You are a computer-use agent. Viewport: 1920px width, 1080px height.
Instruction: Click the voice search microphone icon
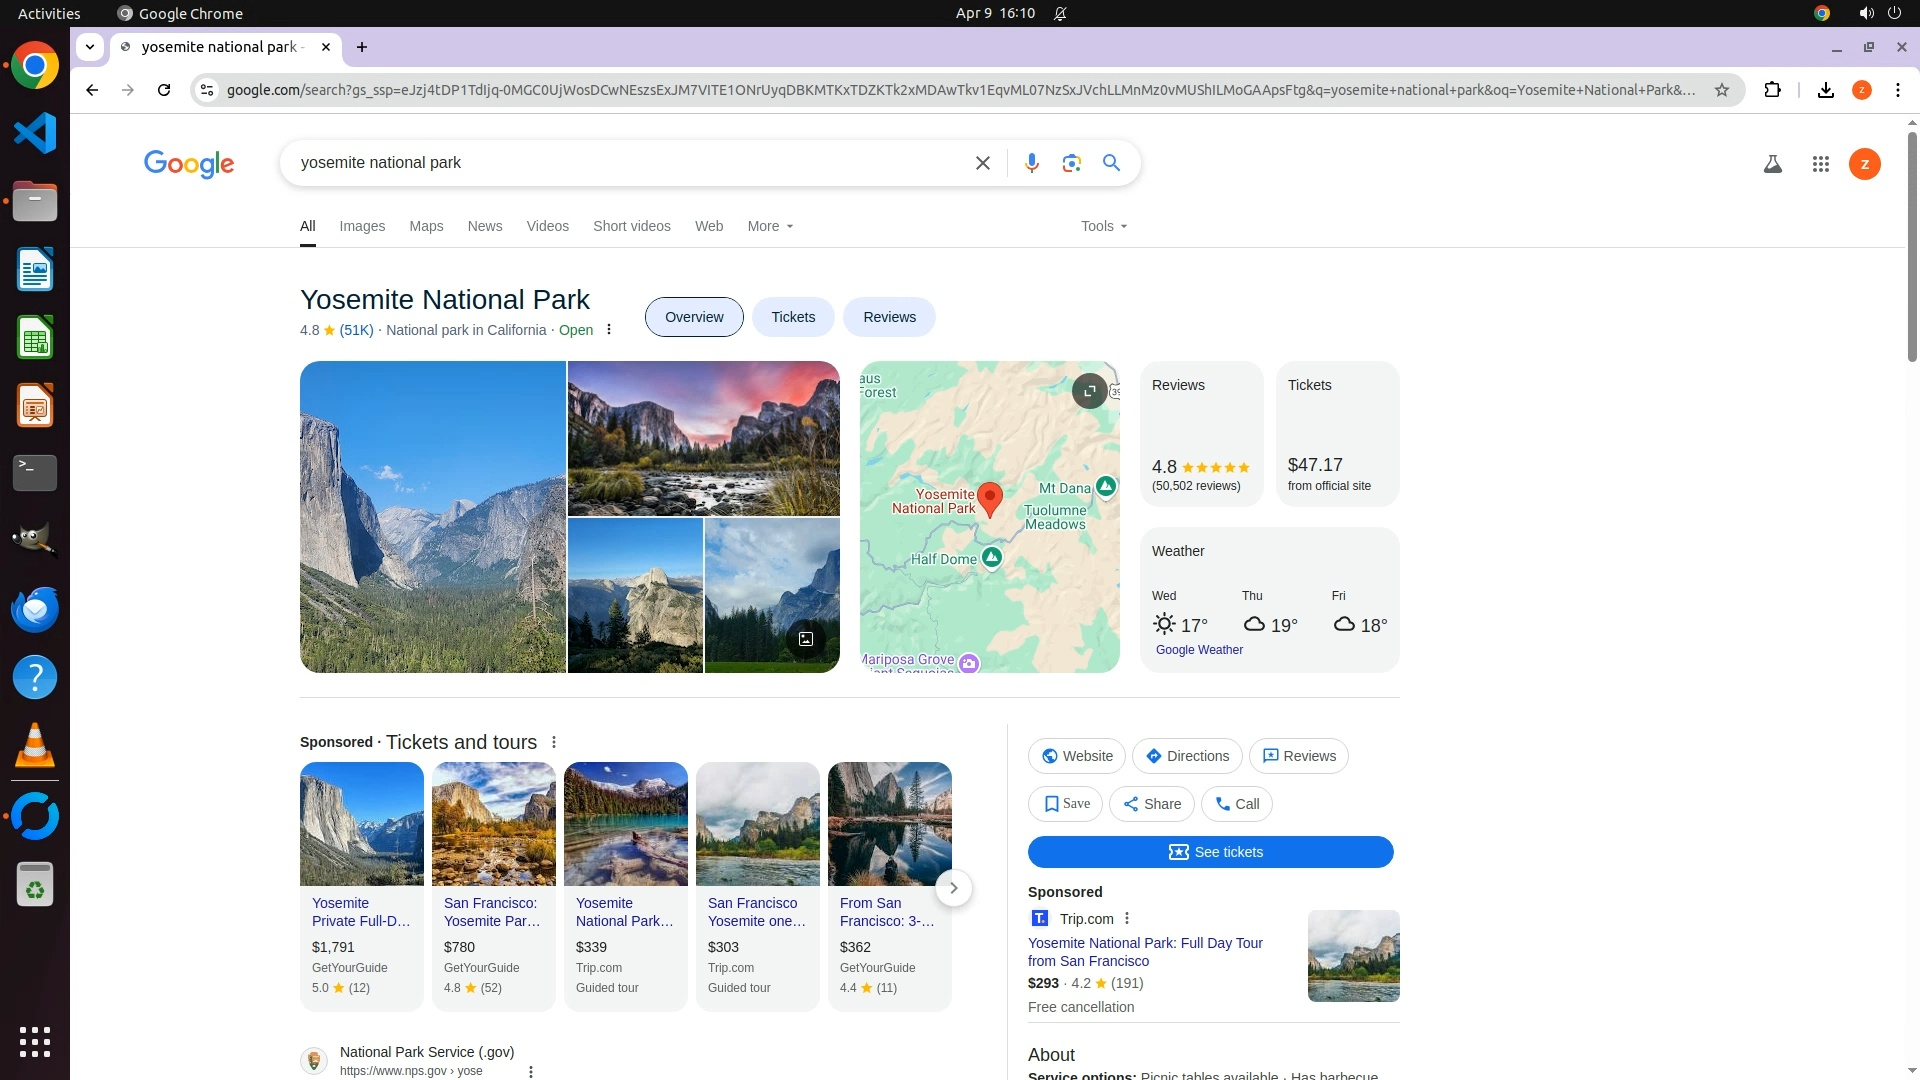tap(1031, 163)
